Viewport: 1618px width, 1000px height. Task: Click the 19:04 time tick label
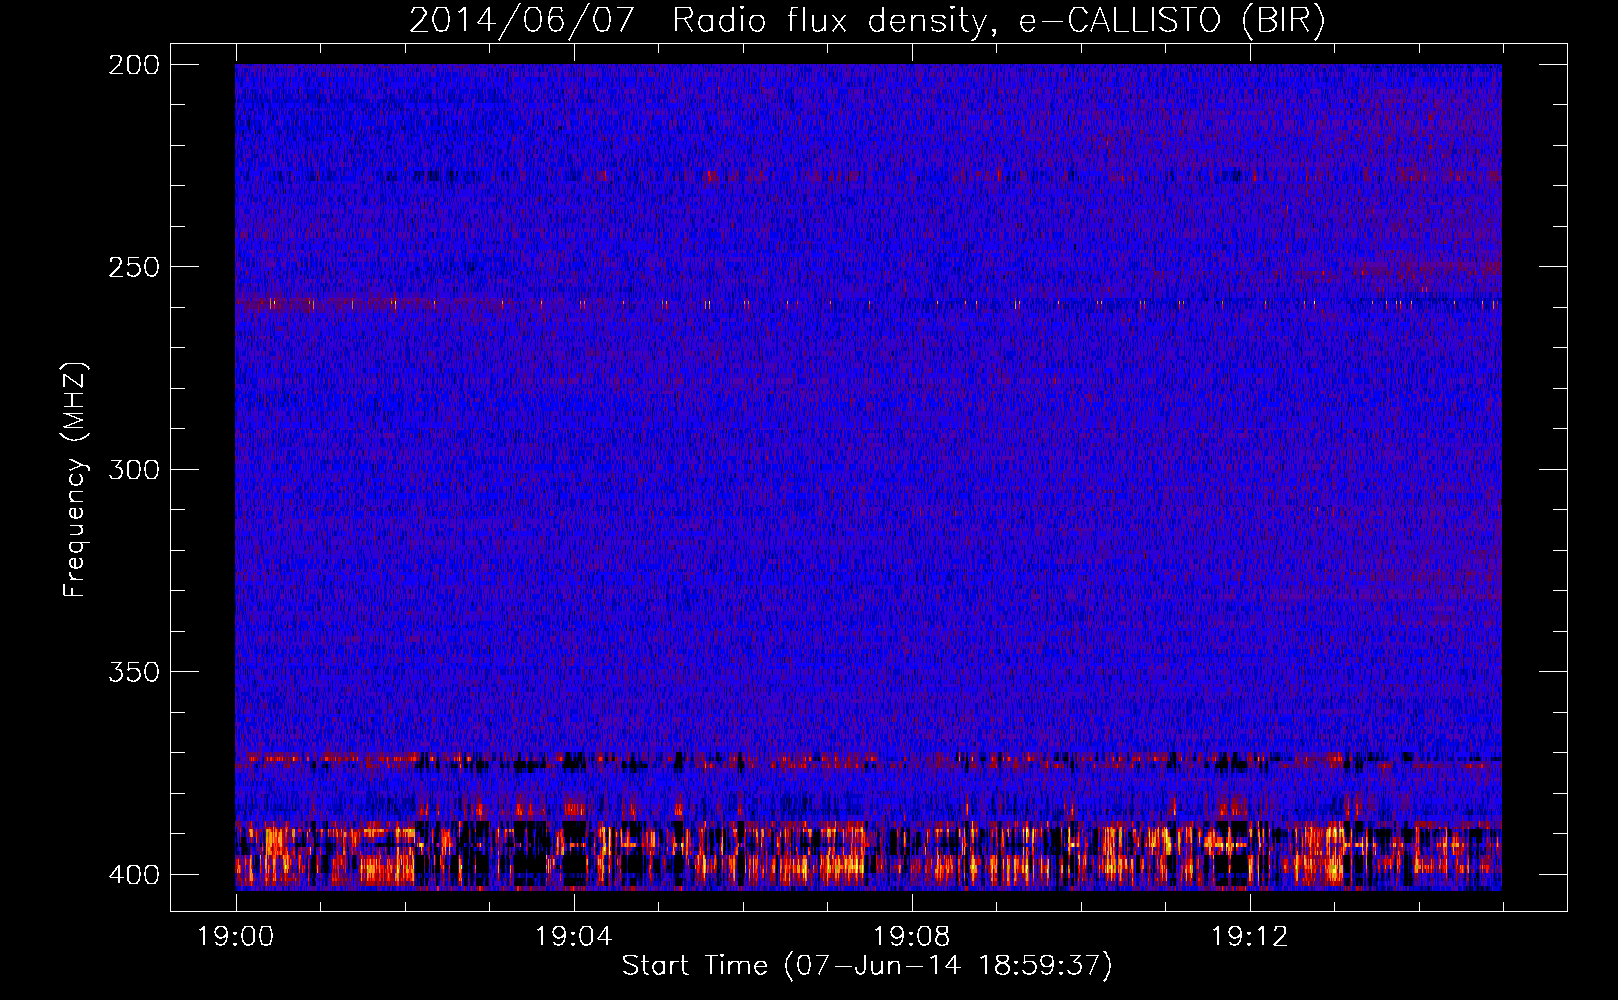point(573,937)
